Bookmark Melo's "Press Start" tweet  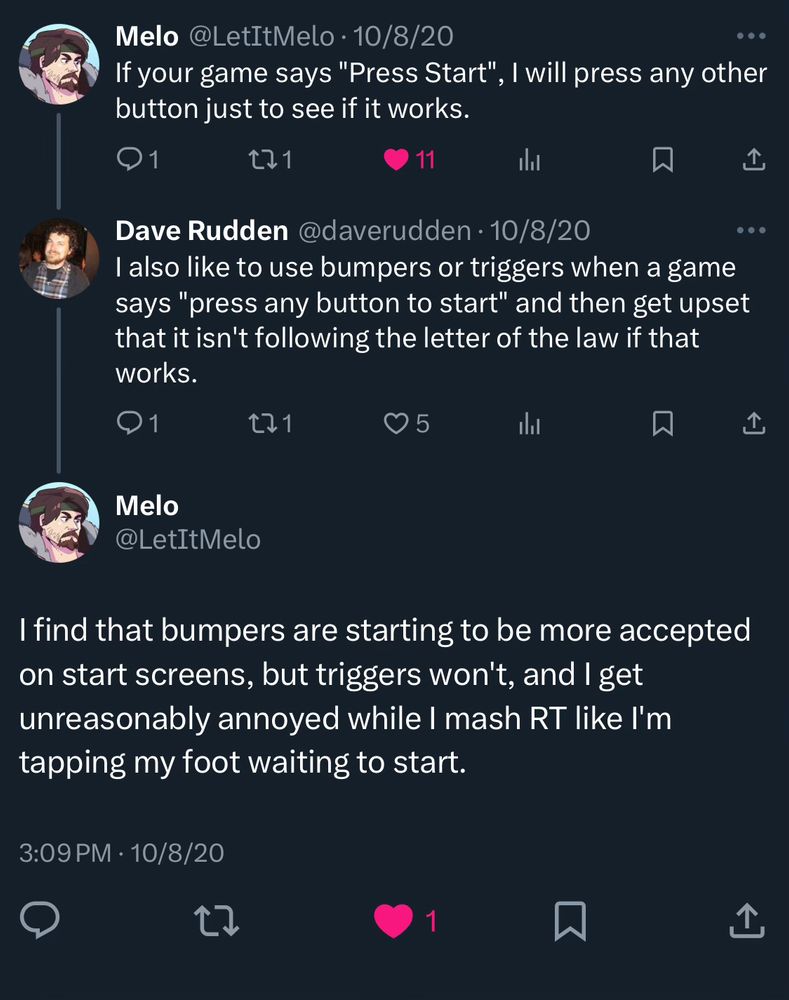661,159
